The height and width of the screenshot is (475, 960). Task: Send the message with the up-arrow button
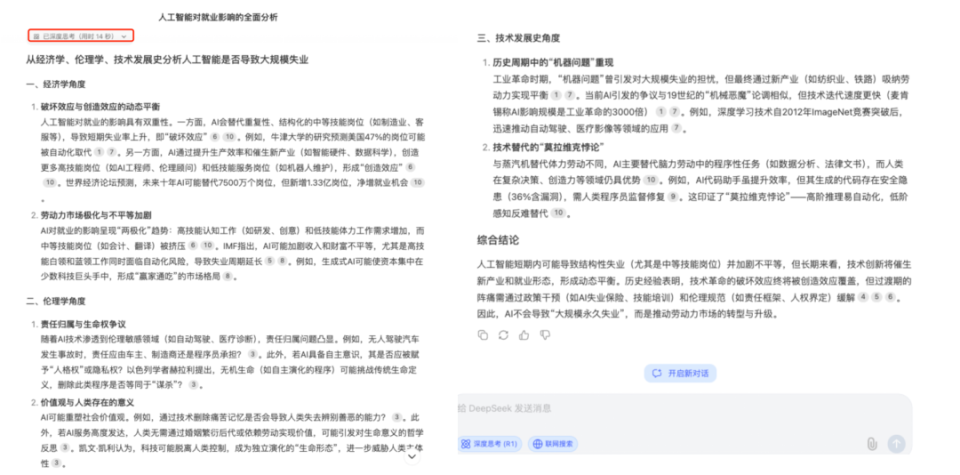point(896,444)
